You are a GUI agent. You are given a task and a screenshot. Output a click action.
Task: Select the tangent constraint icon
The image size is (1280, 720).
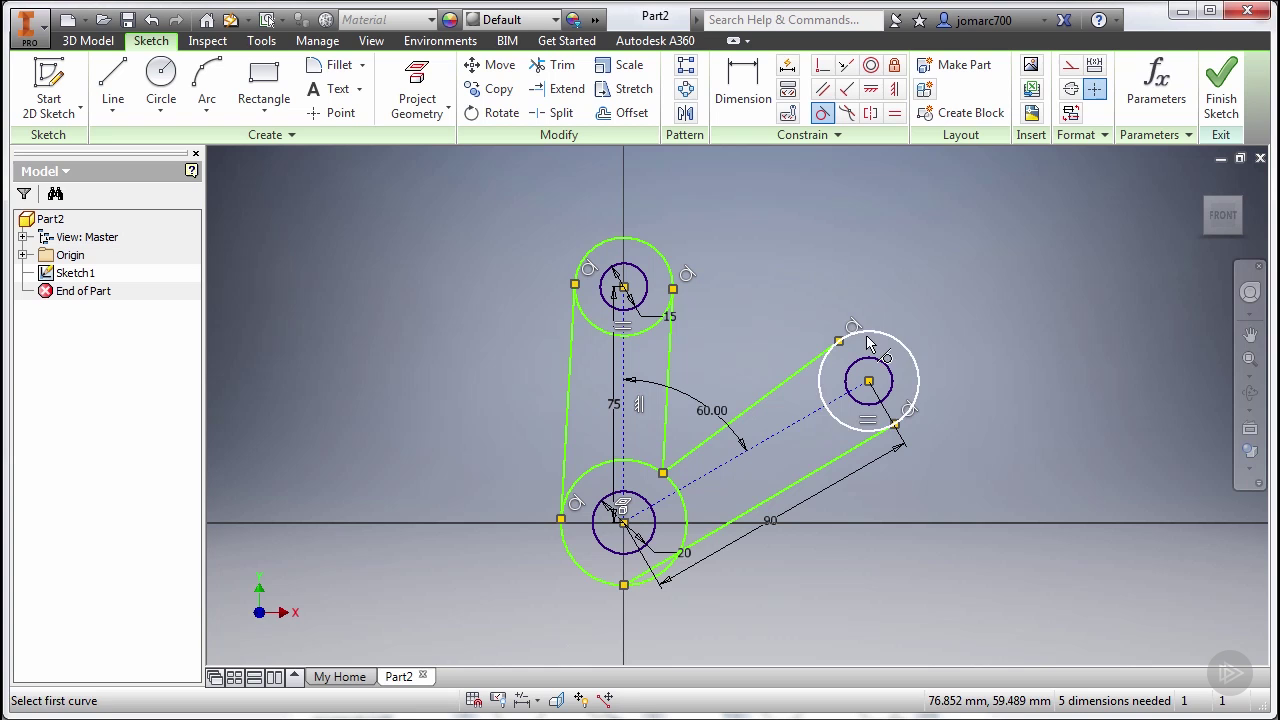pyautogui.click(x=823, y=113)
